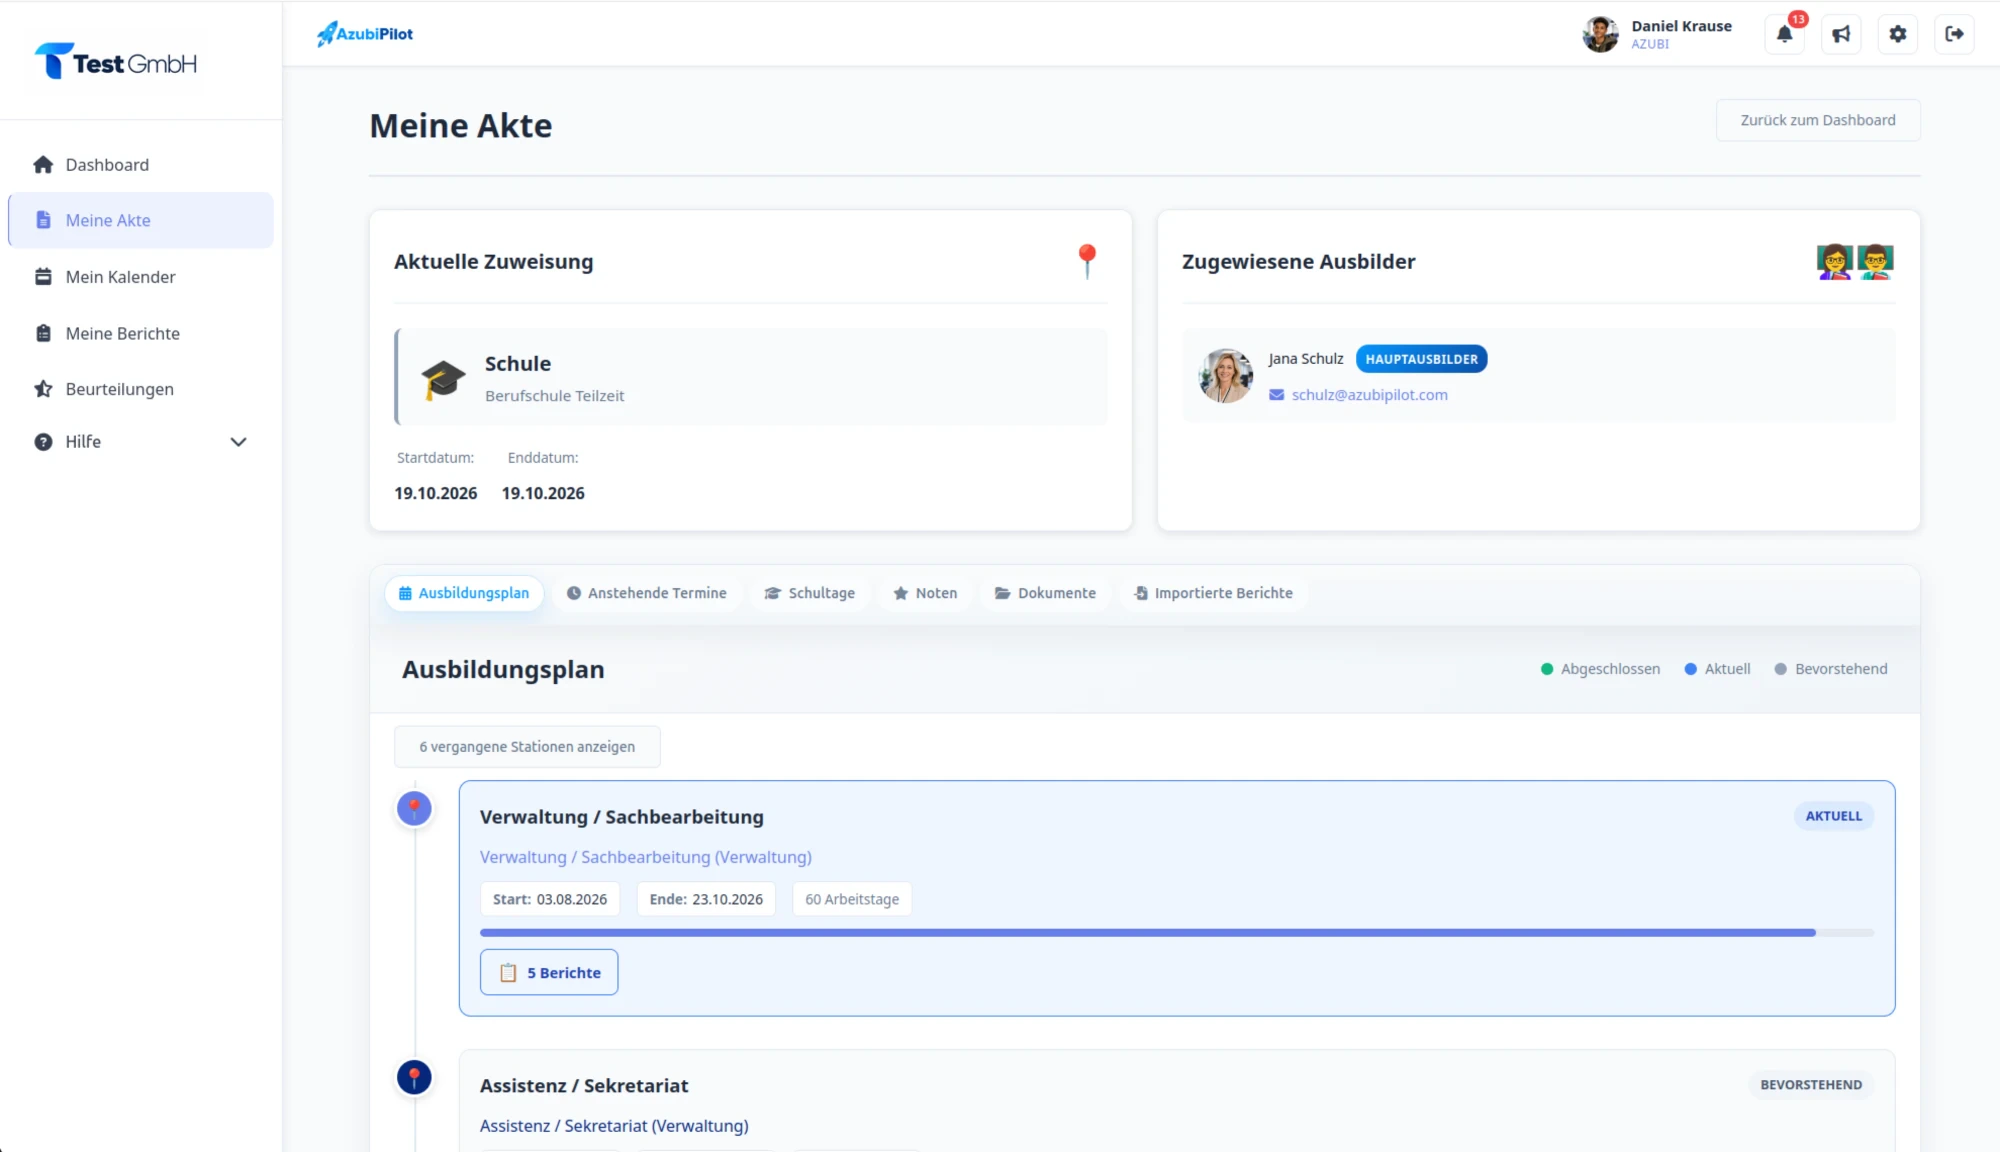Show 6 vergangene Stationen
The height and width of the screenshot is (1152, 2000).
527,747
